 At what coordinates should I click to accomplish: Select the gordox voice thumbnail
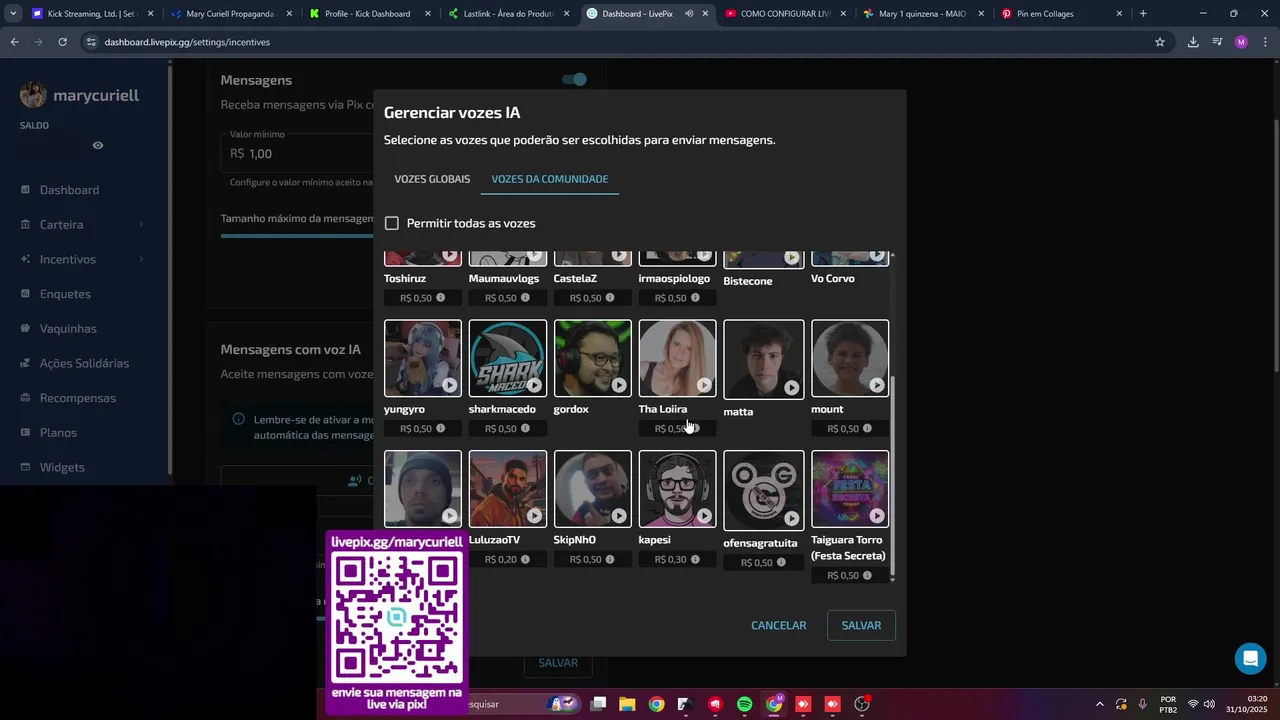pyautogui.click(x=592, y=358)
